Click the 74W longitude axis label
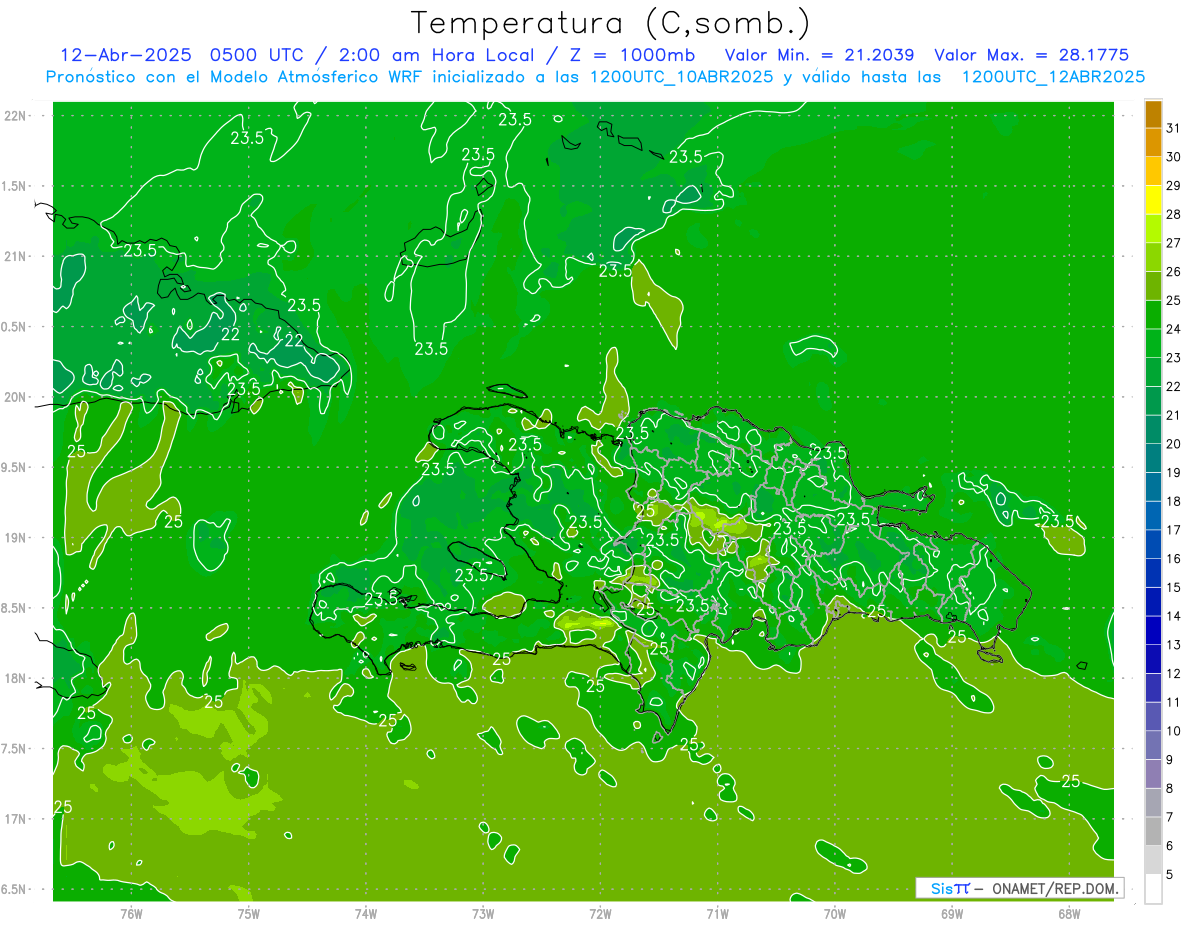 365,913
